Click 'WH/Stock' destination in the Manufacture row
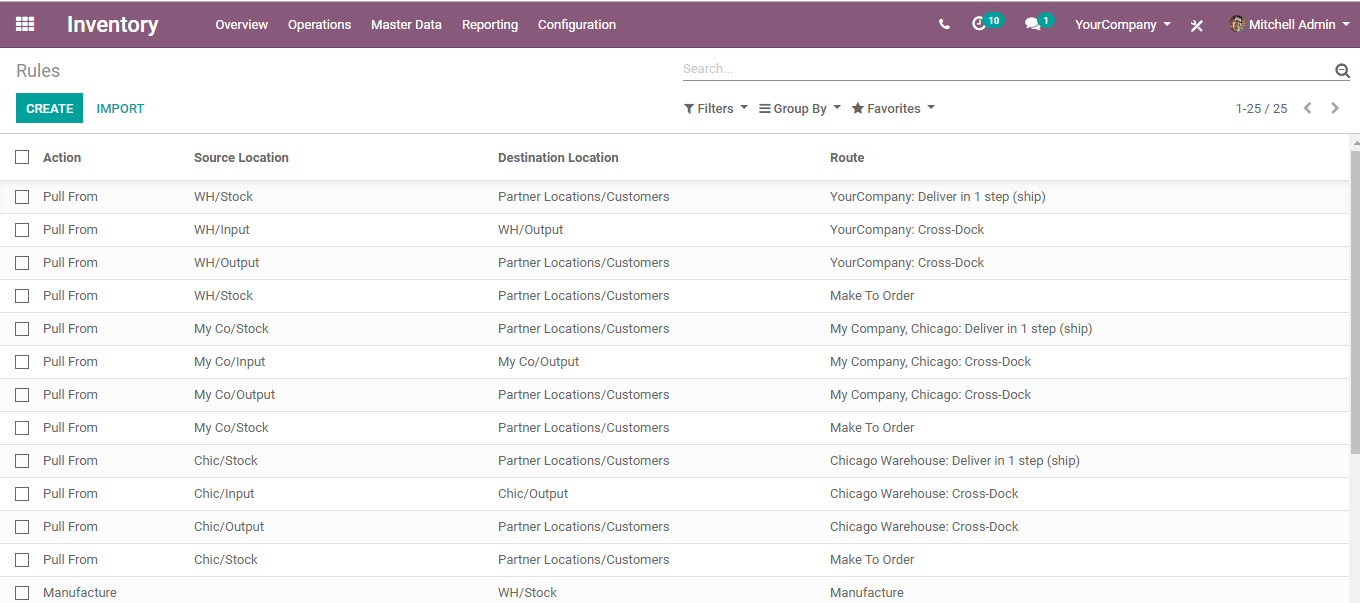This screenshot has height=603, width=1360. (528, 593)
